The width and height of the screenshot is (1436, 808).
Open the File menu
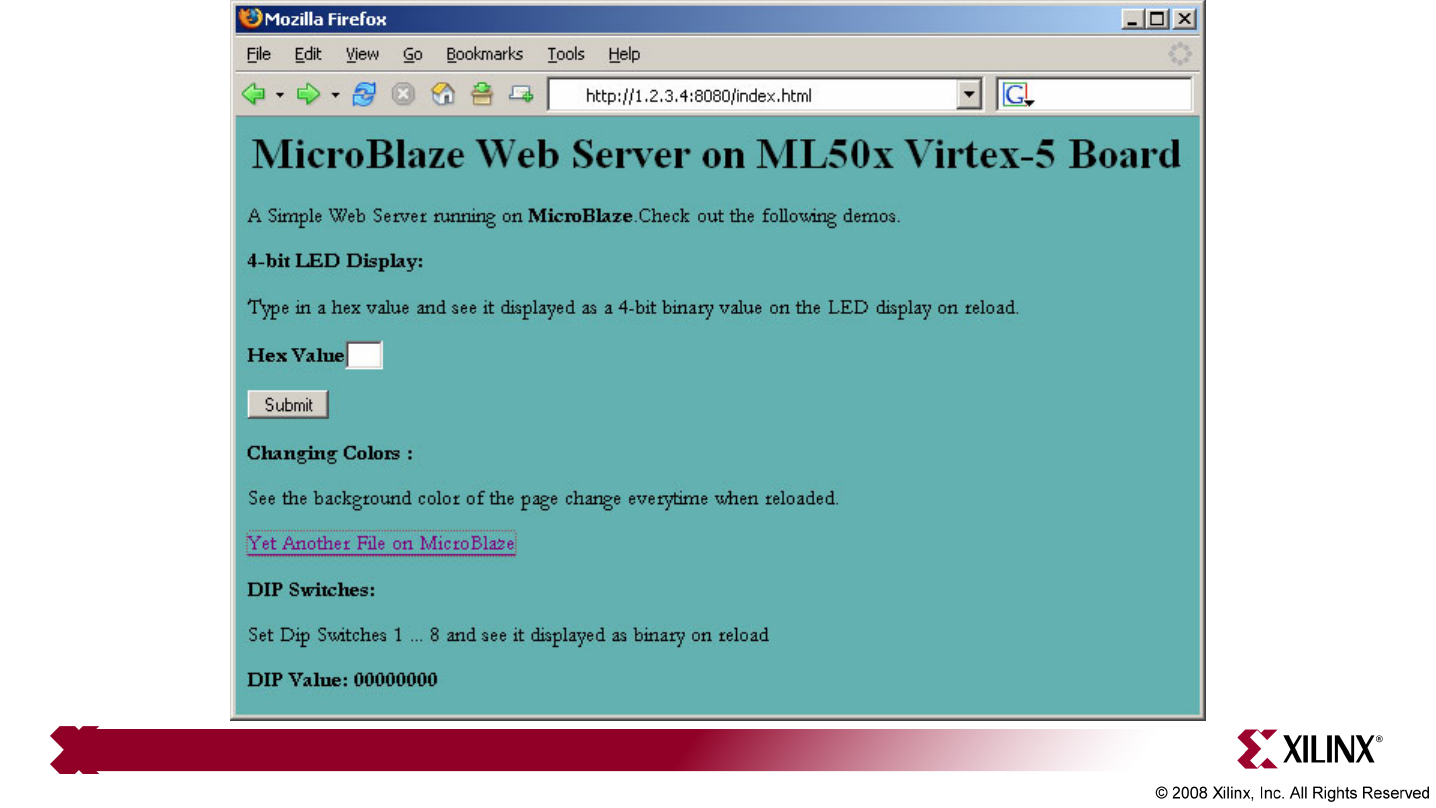[258, 54]
